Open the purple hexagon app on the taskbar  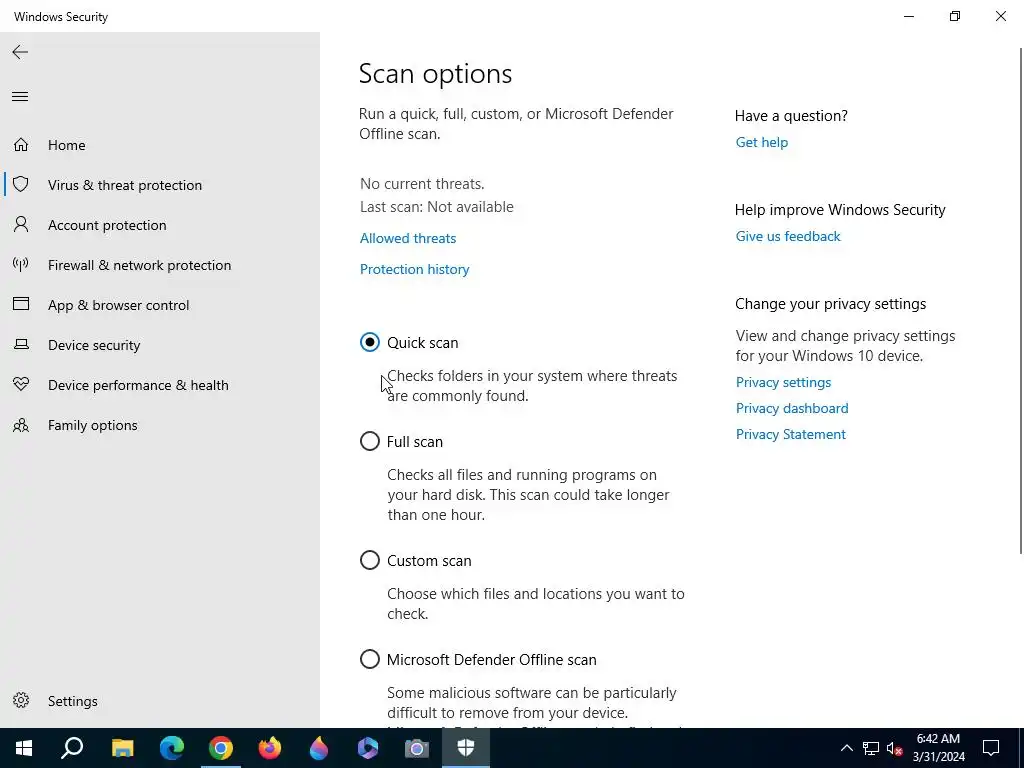tap(368, 748)
